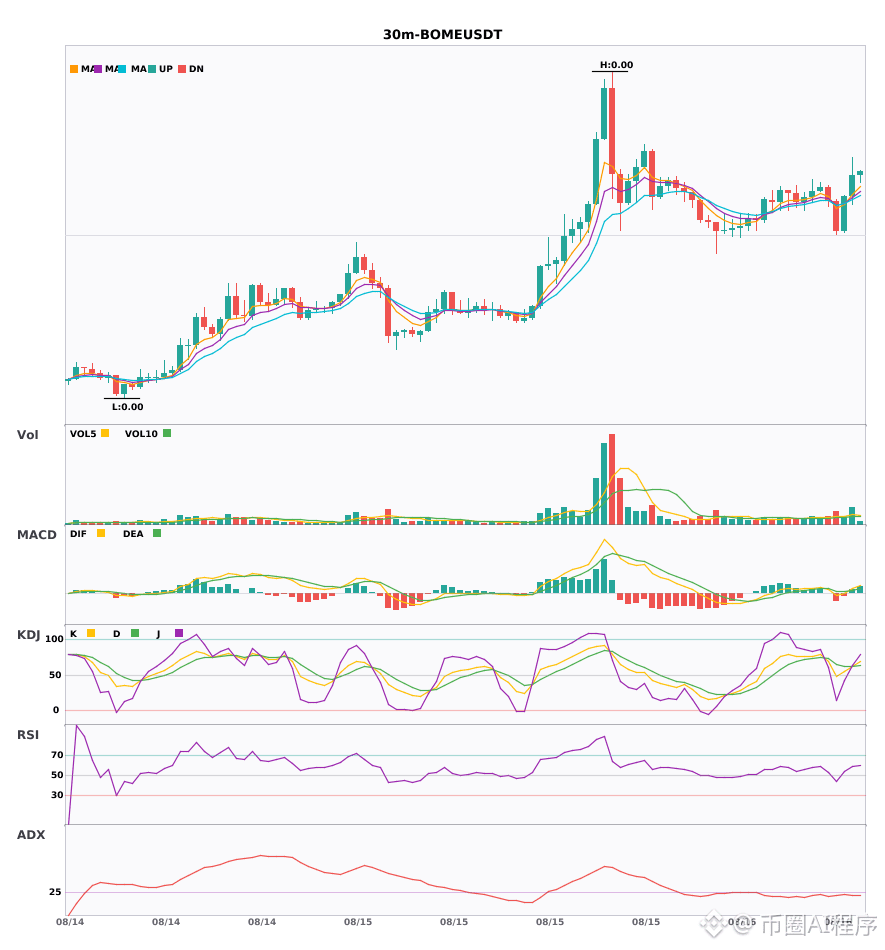The height and width of the screenshot is (950, 885).
Task: Click the teal UP legend swatch
Action: pyautogui.click(x=152, y=69)
